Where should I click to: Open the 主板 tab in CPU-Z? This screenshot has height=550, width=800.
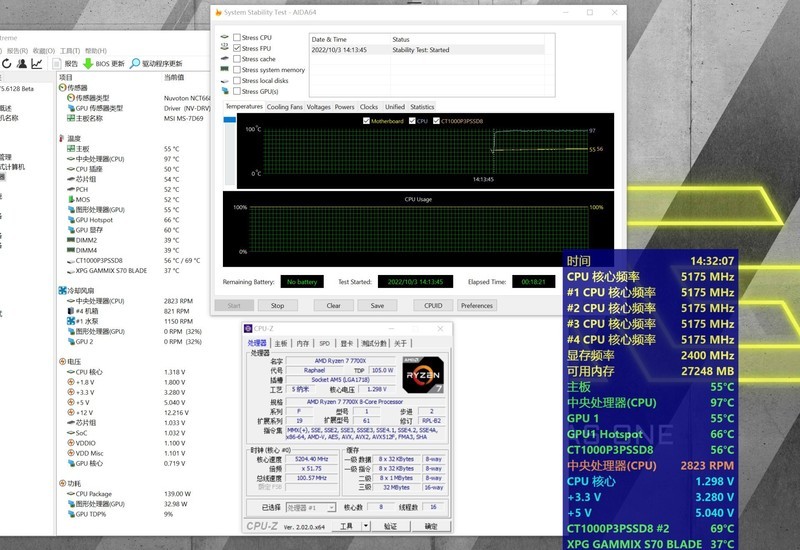[x=281, y=343]
